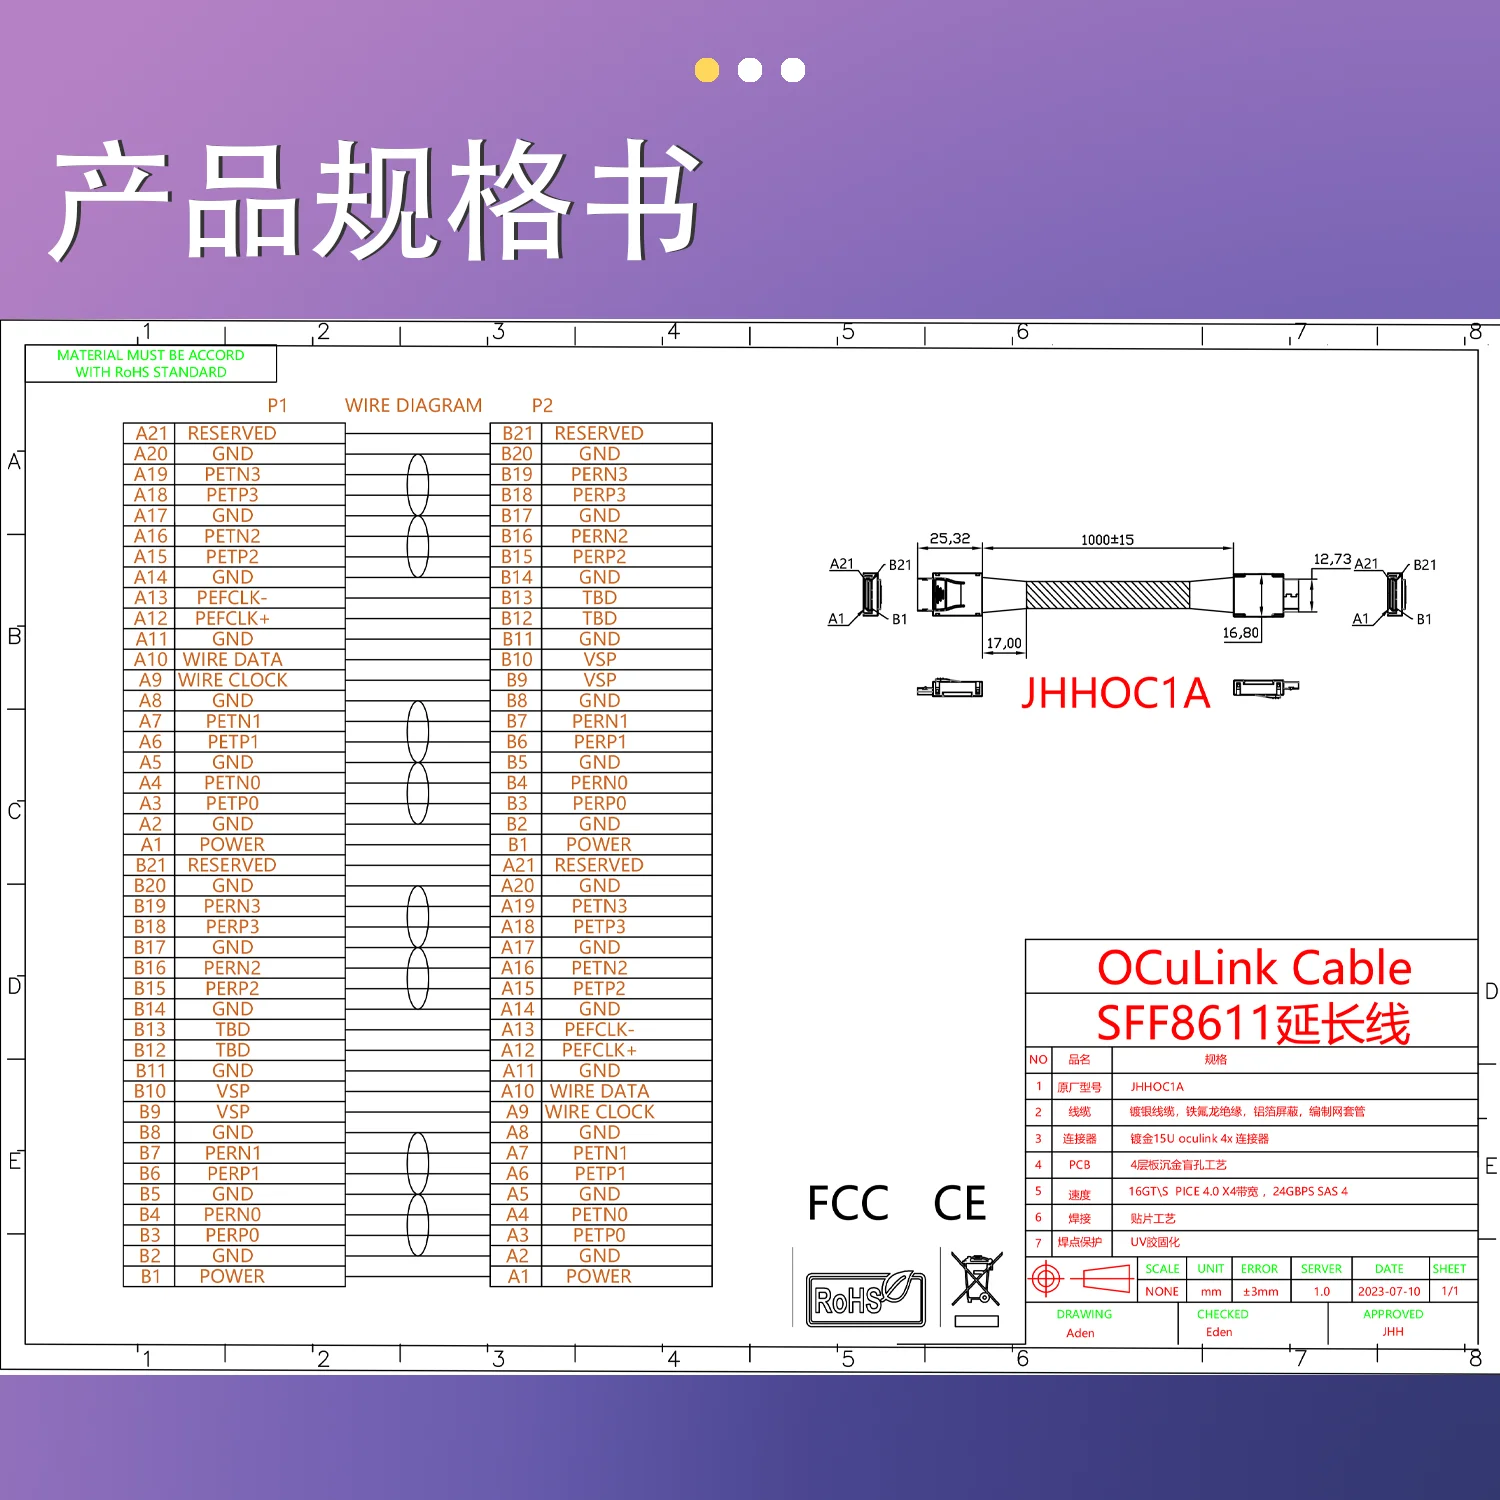
Task: Select the right connector end-view pin diagram
Action: (x=1393, y=592)
